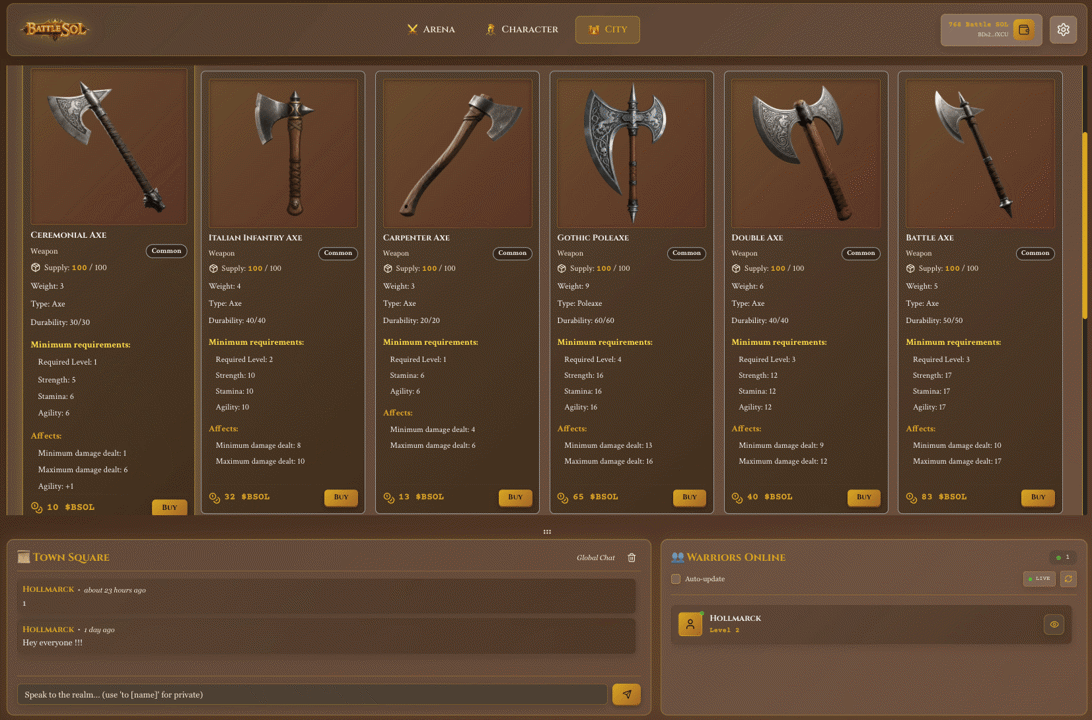1092x720 pixels.
Task: Enable the Auto-update checkbox
Action: pyautogui.click(x=676, y=579)
